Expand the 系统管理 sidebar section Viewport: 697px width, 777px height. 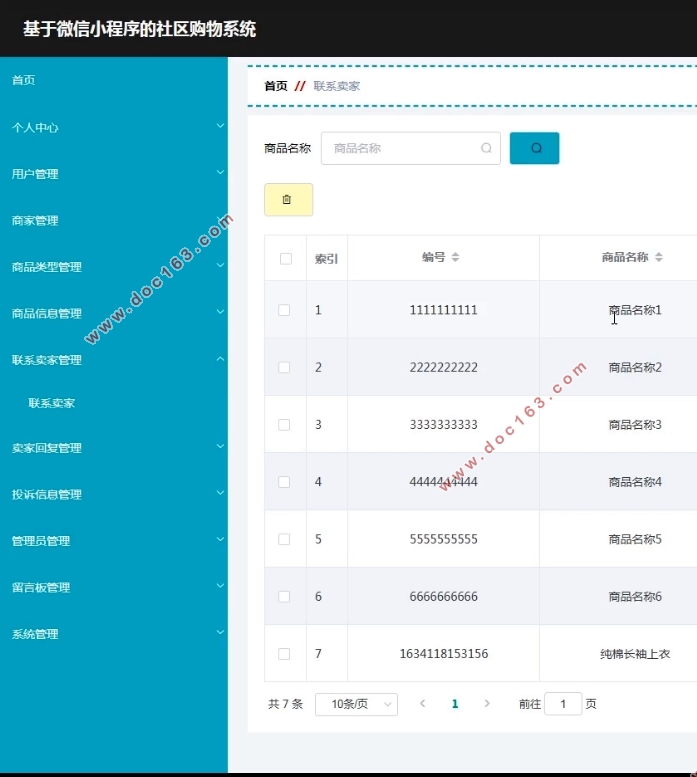(x=114, y=634)
